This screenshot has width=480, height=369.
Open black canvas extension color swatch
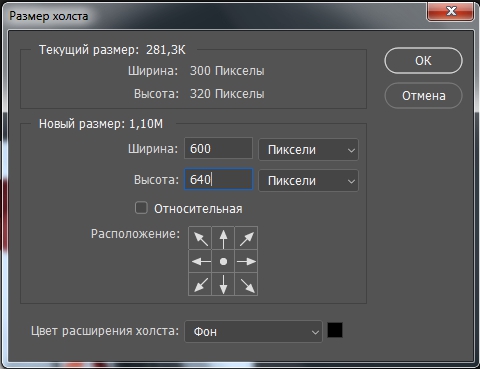tap(335, 330)
